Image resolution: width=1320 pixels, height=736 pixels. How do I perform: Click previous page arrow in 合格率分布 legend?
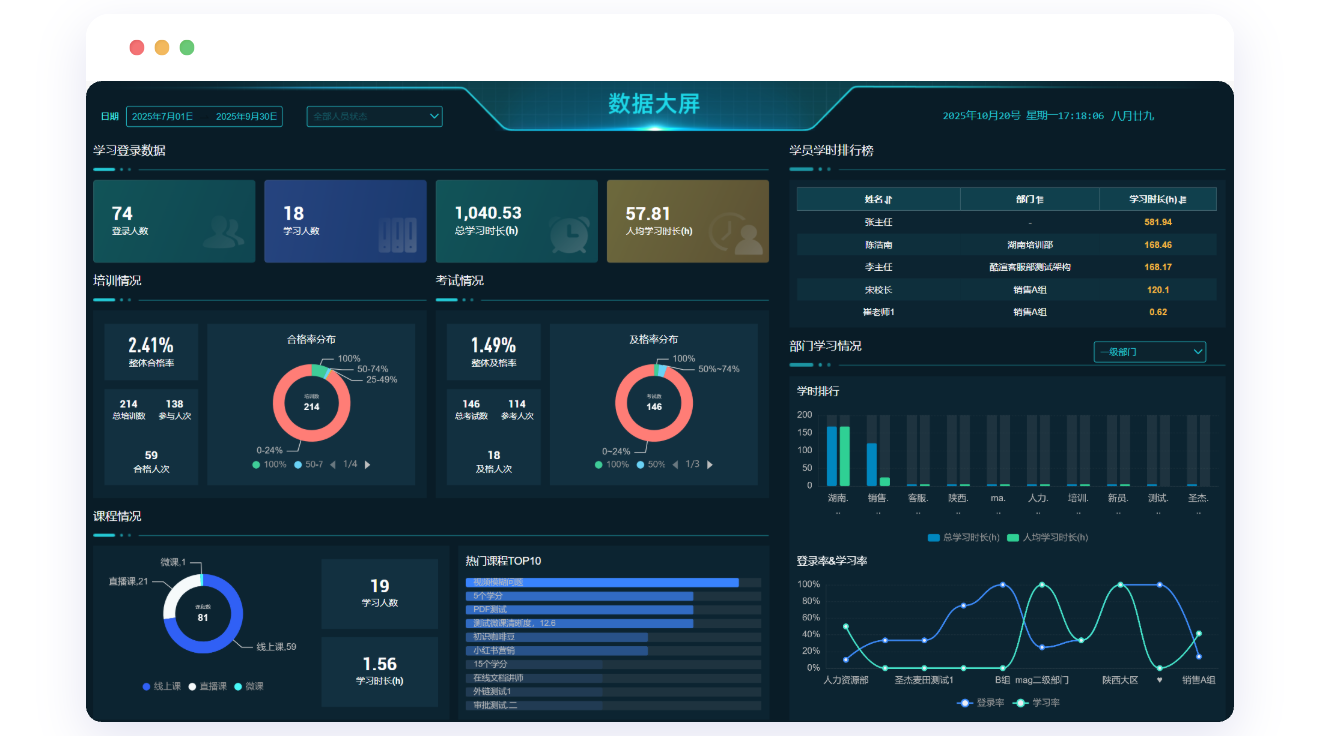coord(332,464)
